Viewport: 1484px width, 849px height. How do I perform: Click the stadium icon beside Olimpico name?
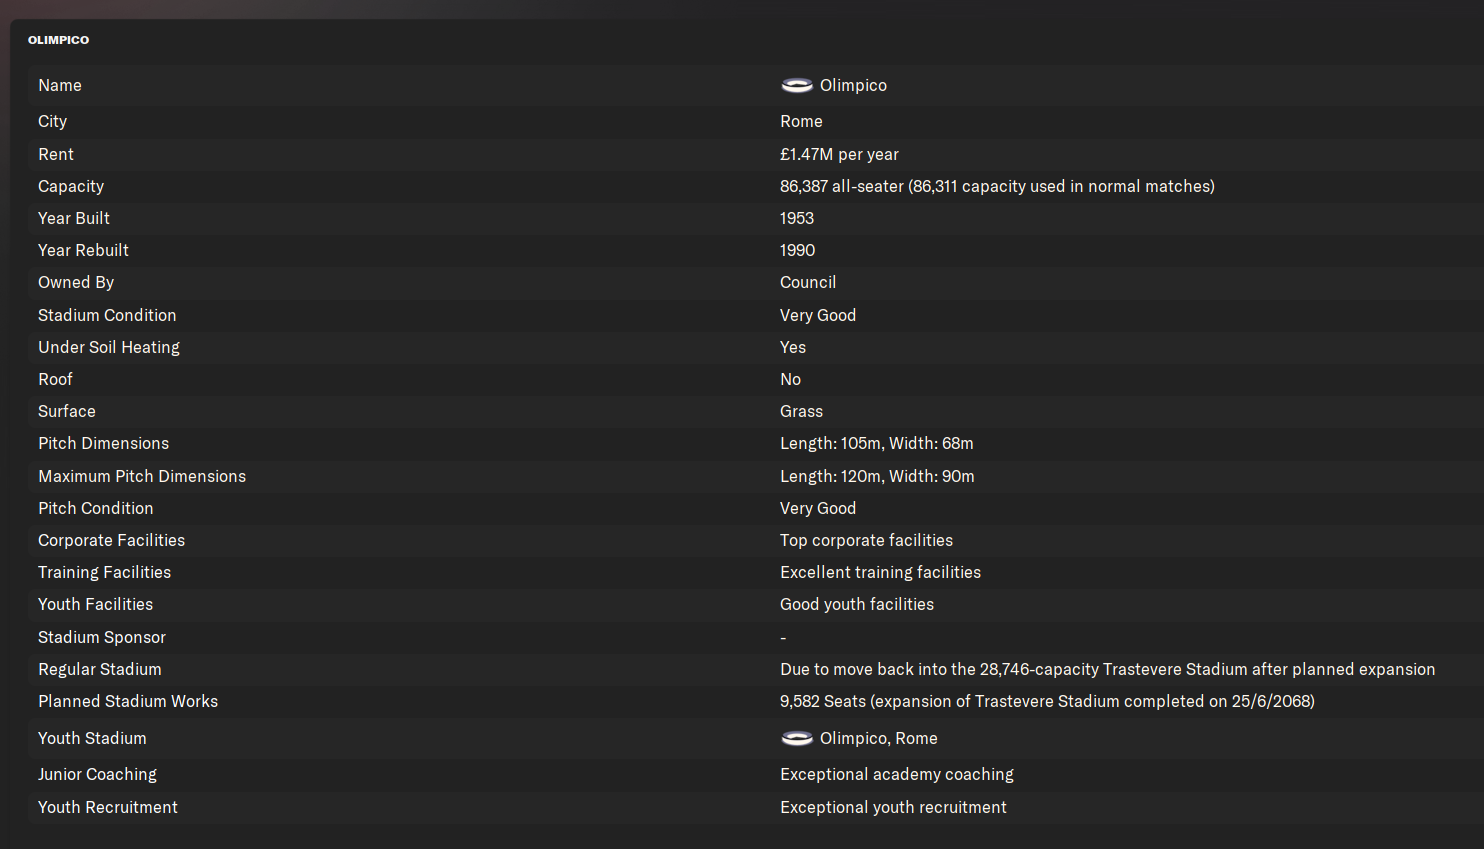click(796, 85)
